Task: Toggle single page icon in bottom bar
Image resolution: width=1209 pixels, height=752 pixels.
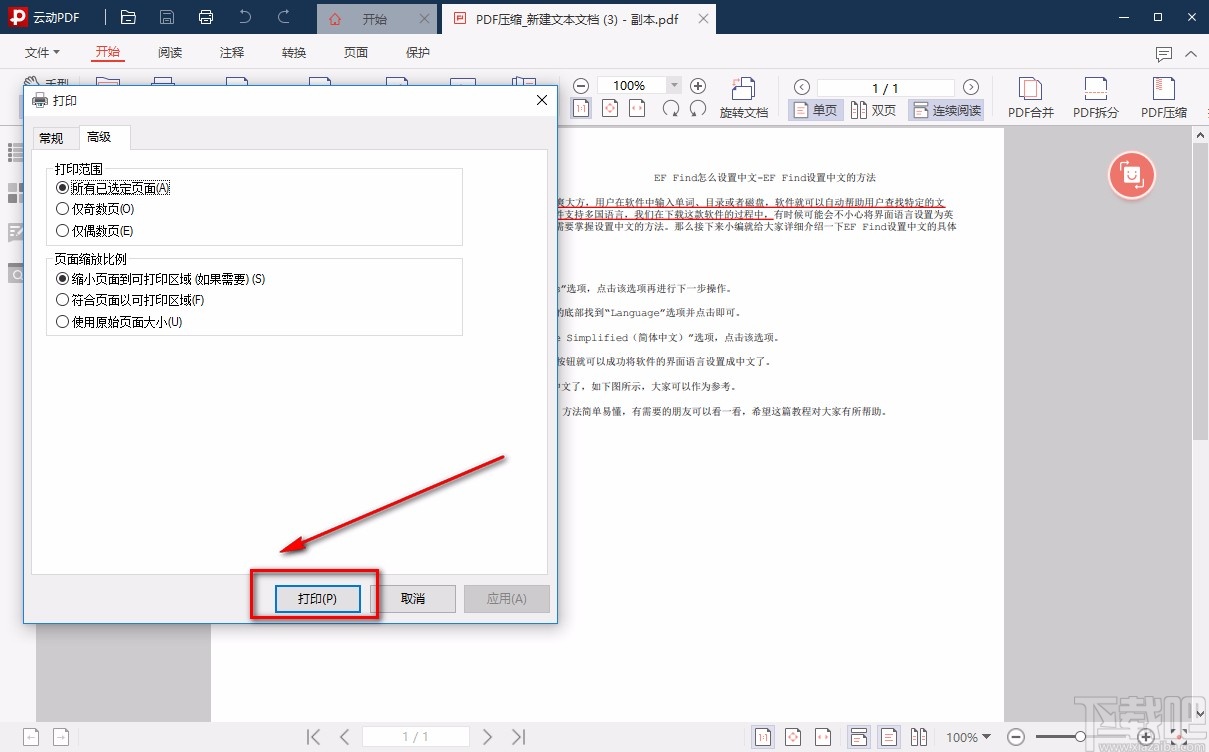Action: pyautogui.click(x=888, y=737)
